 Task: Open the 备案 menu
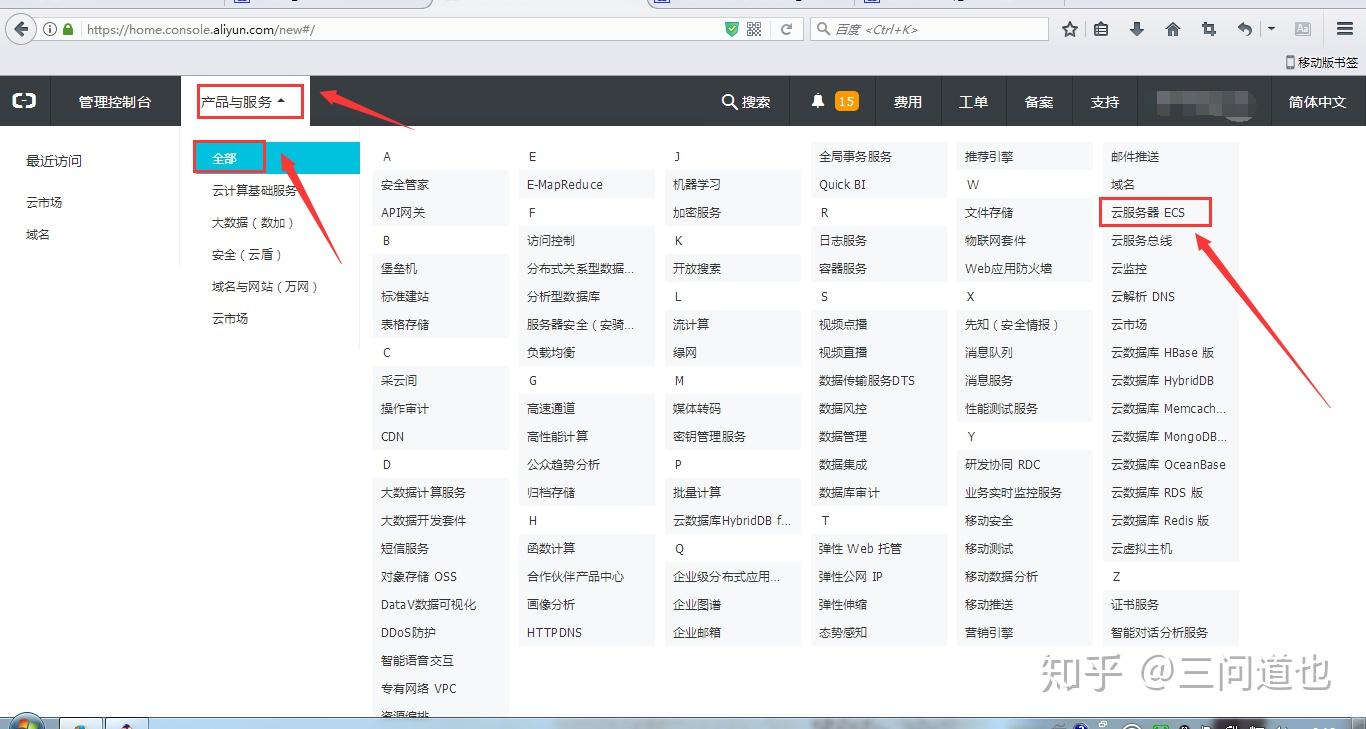1039,102
